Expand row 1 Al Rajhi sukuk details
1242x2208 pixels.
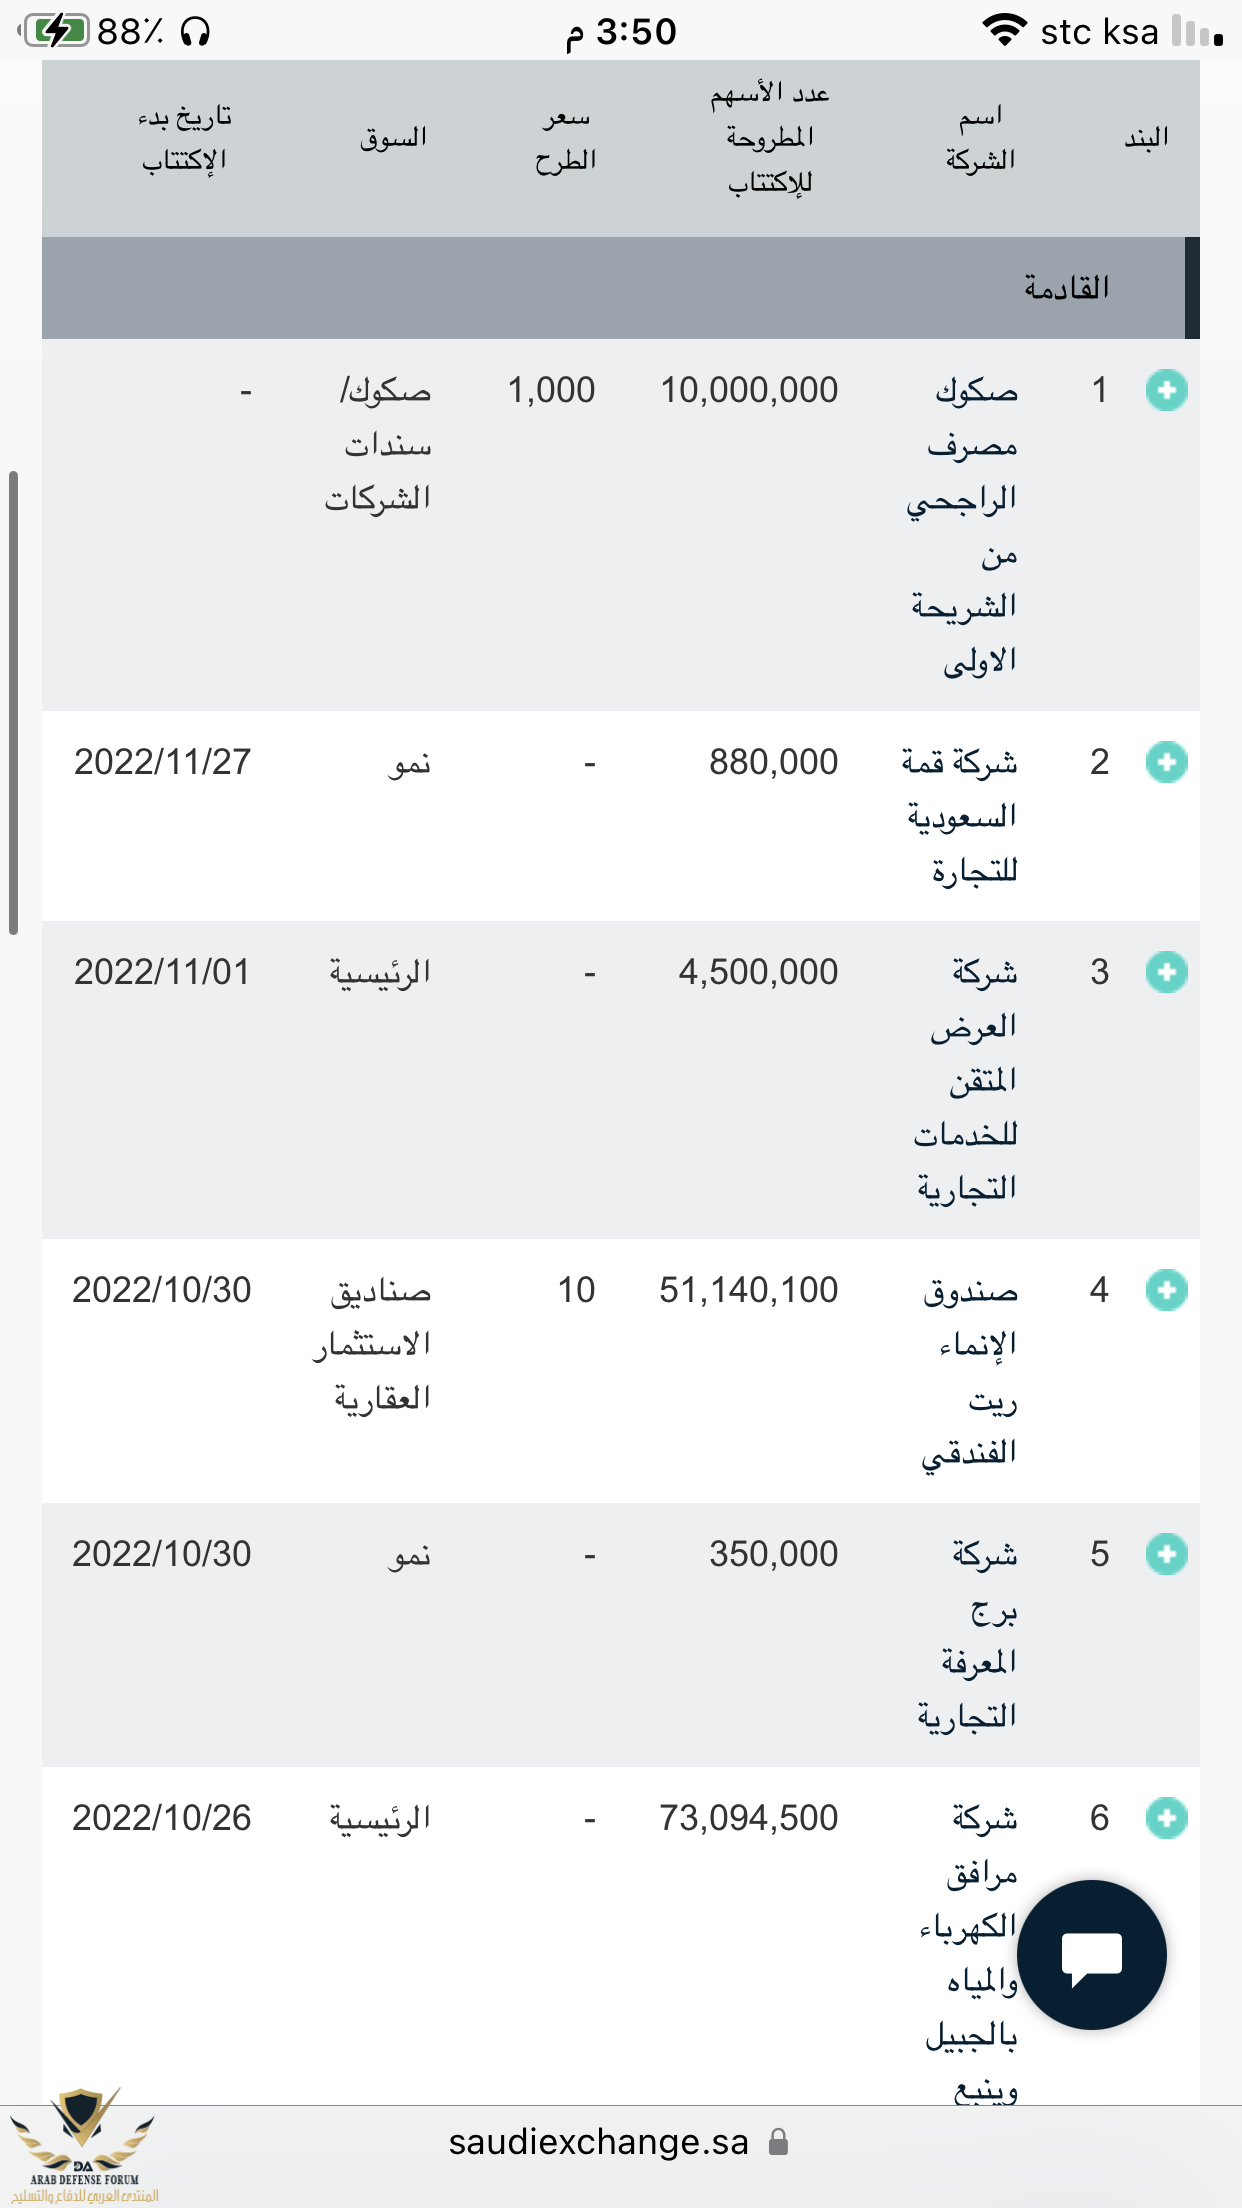[1166, 390]
